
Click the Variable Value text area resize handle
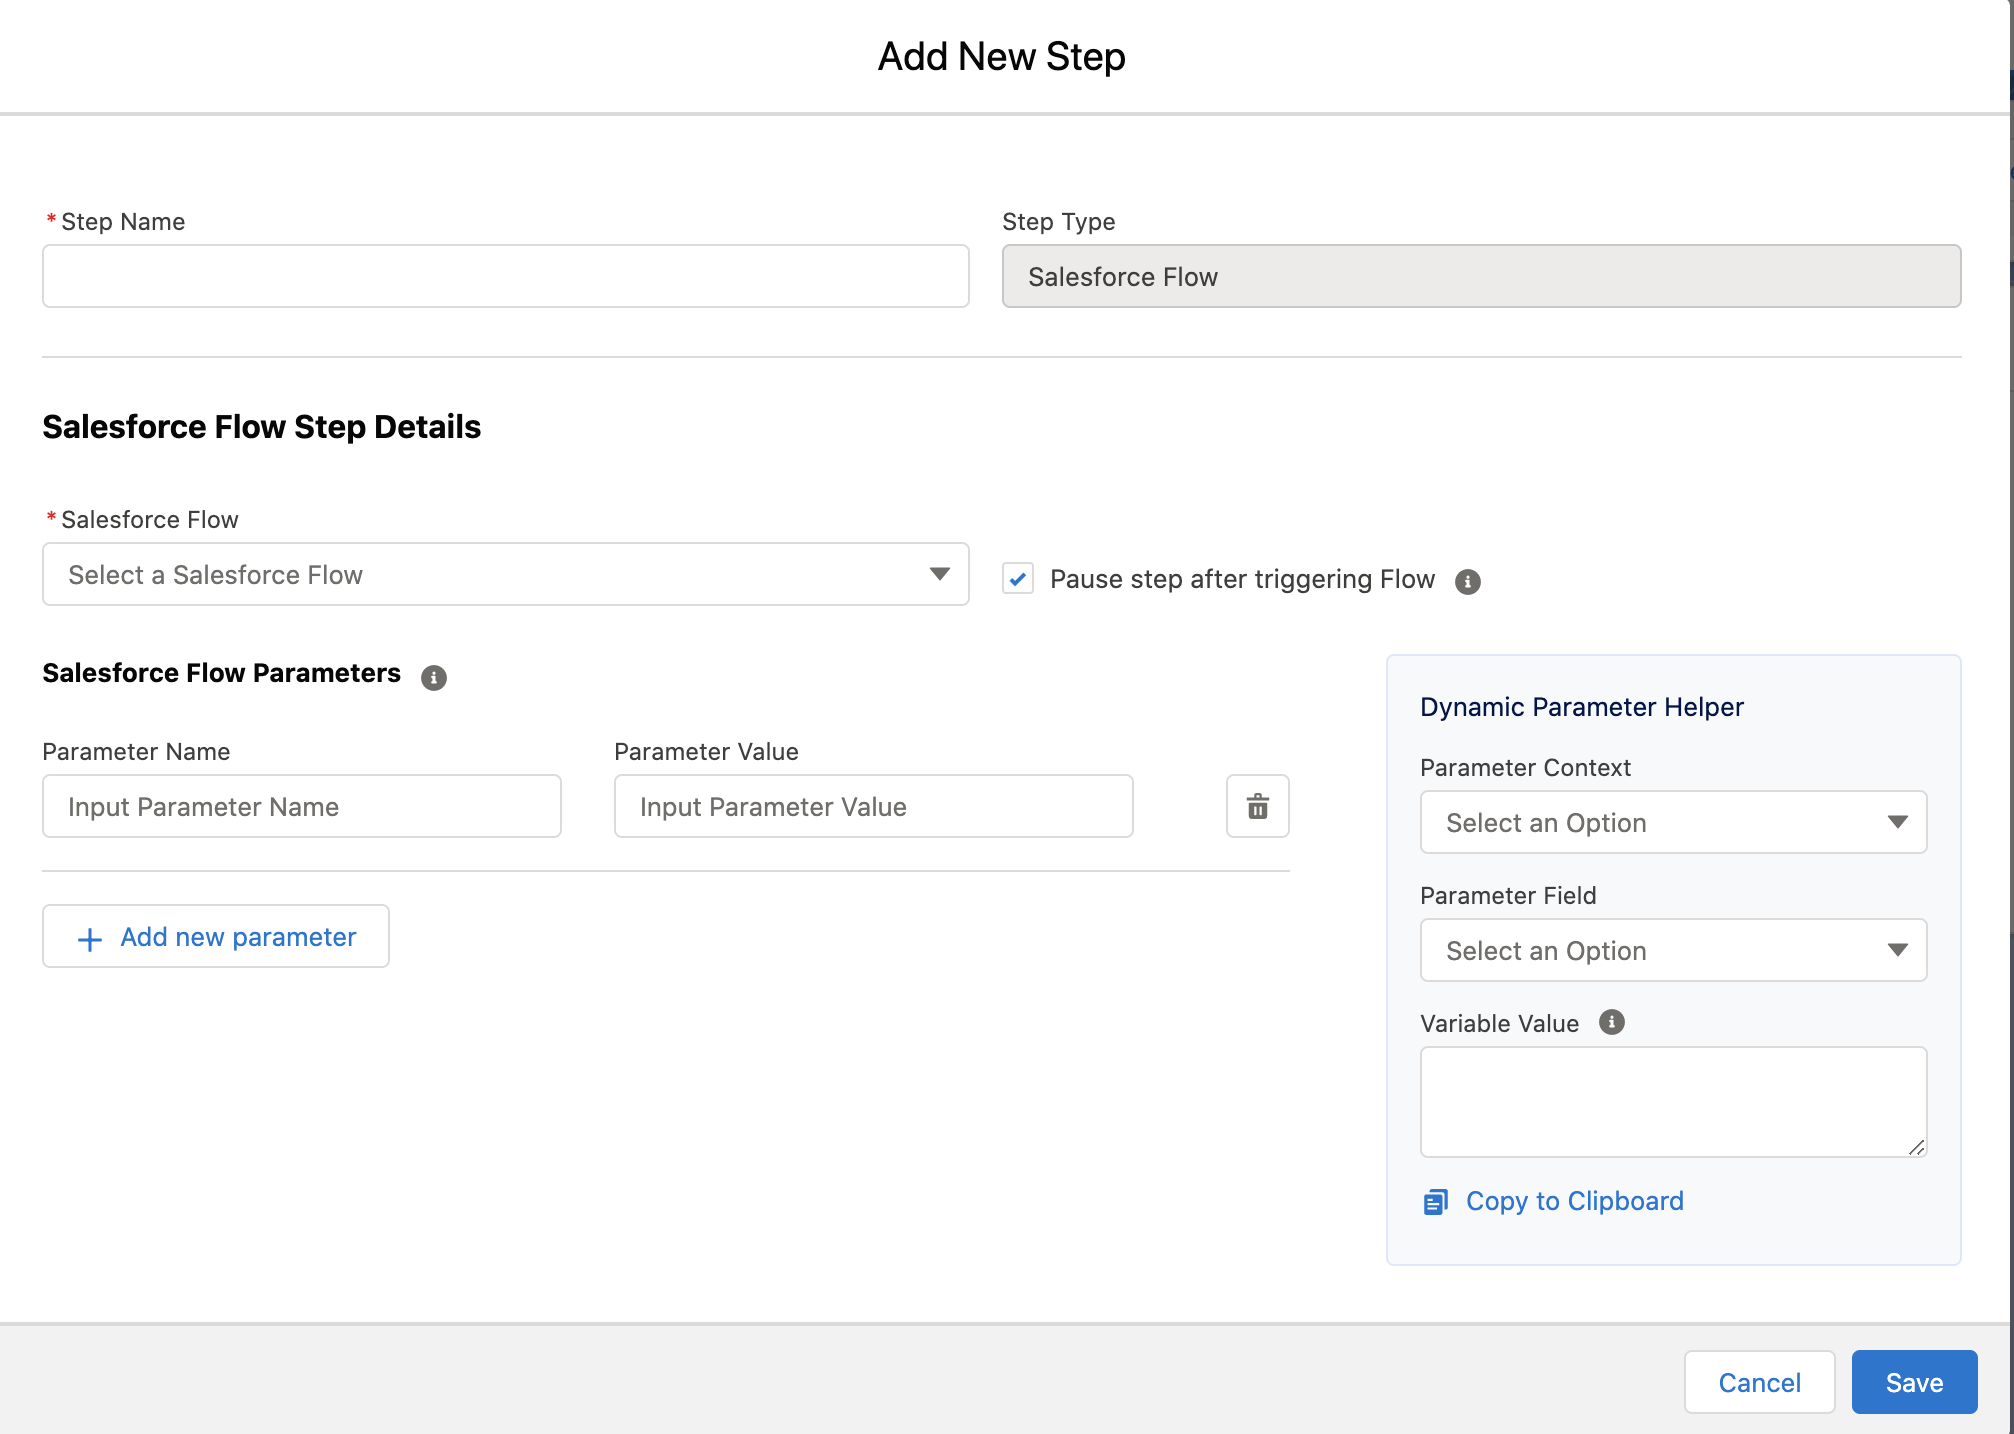(x=1916, y=1147)
